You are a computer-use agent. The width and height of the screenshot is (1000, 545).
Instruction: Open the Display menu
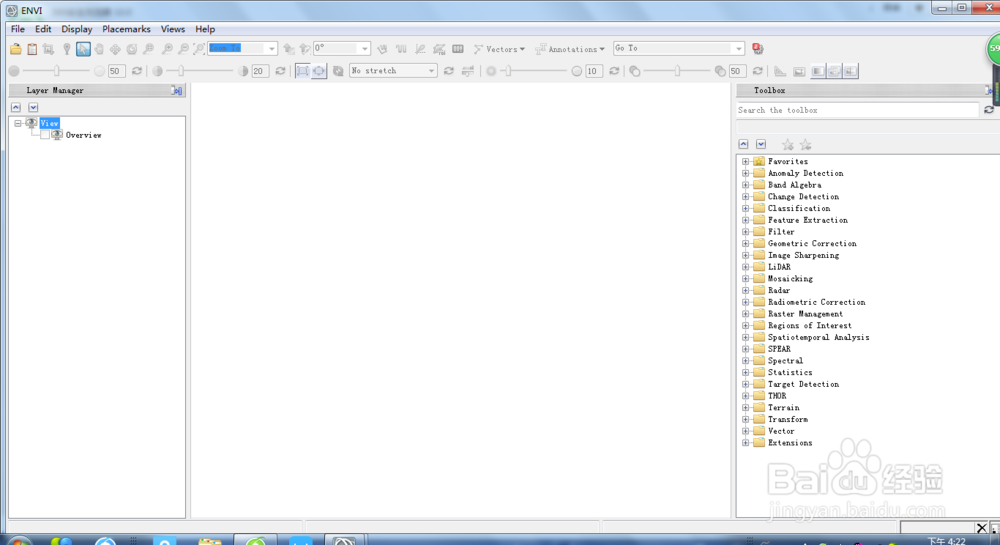[x=77, y=29]
